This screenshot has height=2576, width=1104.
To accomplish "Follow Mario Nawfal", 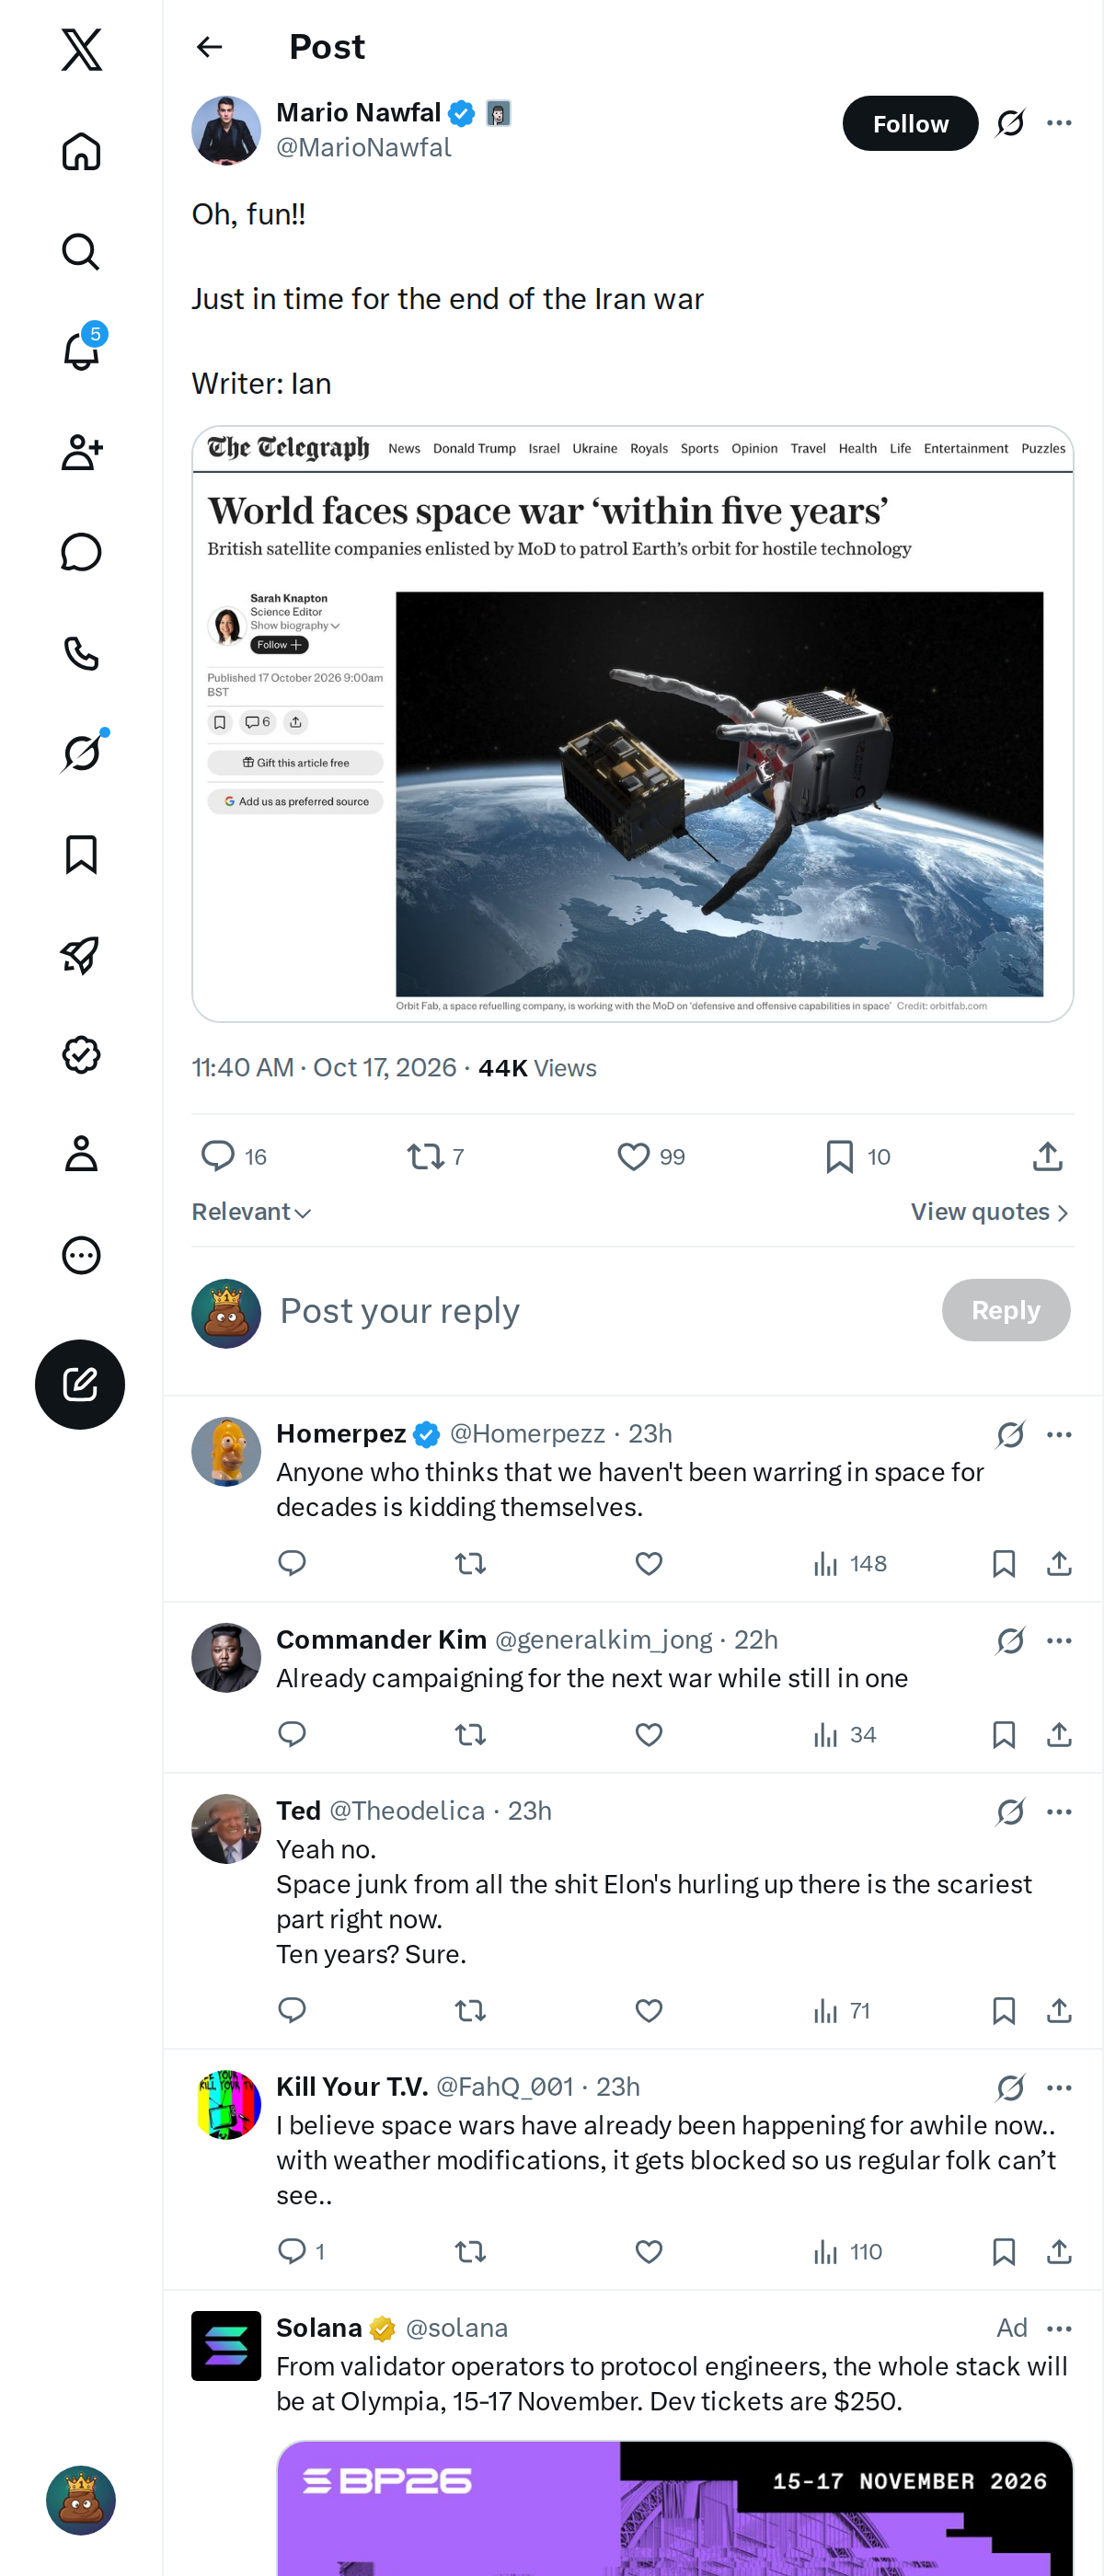I will [x=910, y=123].
